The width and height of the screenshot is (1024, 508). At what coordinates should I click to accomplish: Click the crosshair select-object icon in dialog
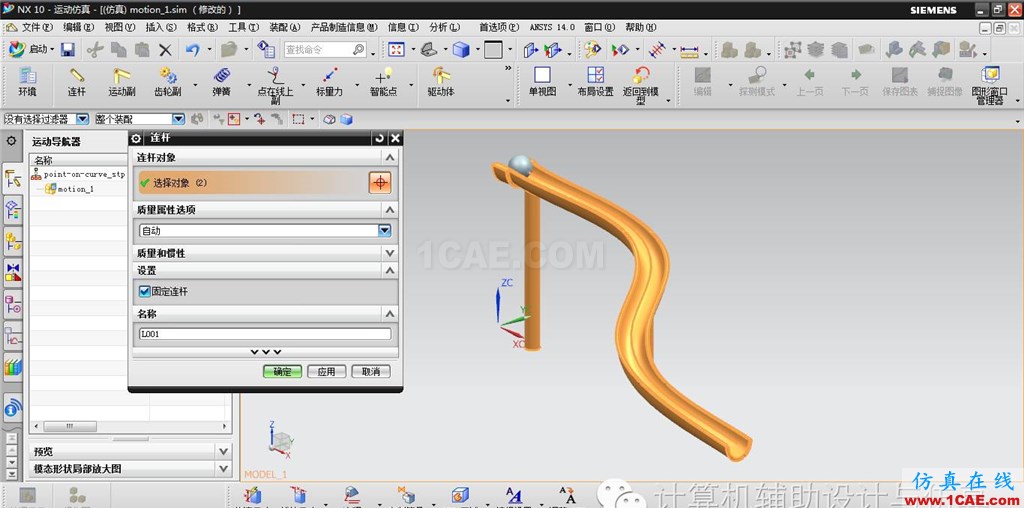[x=379, y=183]
